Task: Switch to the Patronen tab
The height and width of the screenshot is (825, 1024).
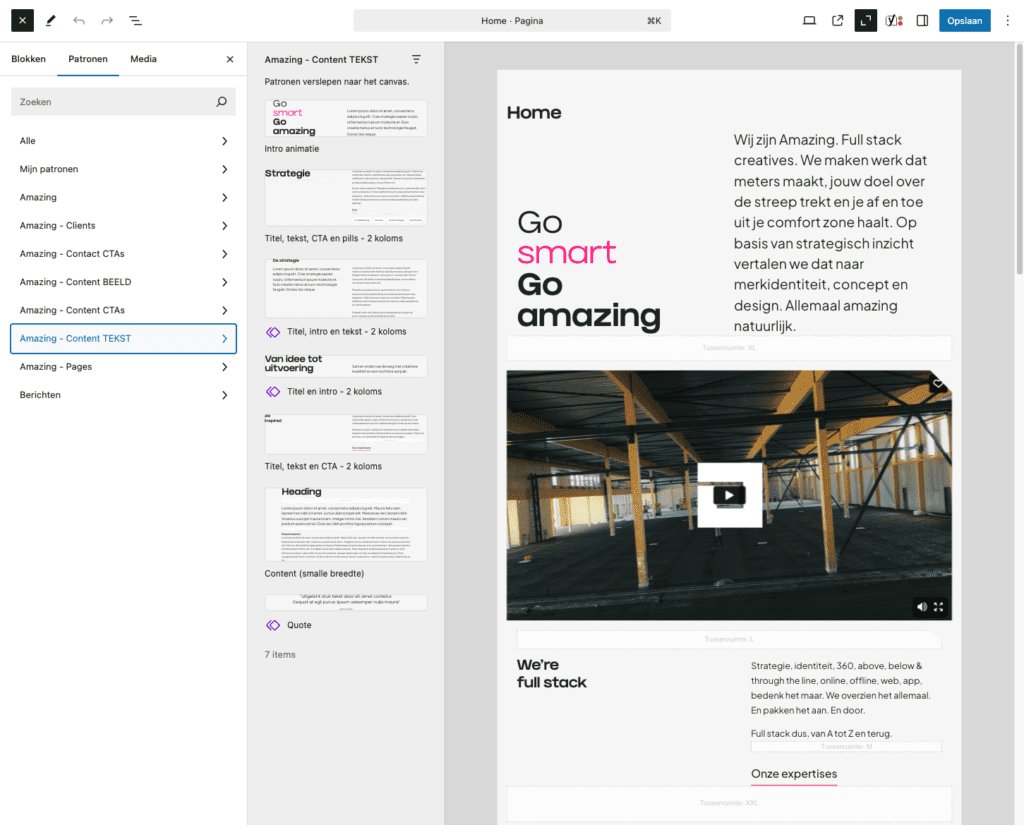Action: pyautogui.click(x=88, y=59)
